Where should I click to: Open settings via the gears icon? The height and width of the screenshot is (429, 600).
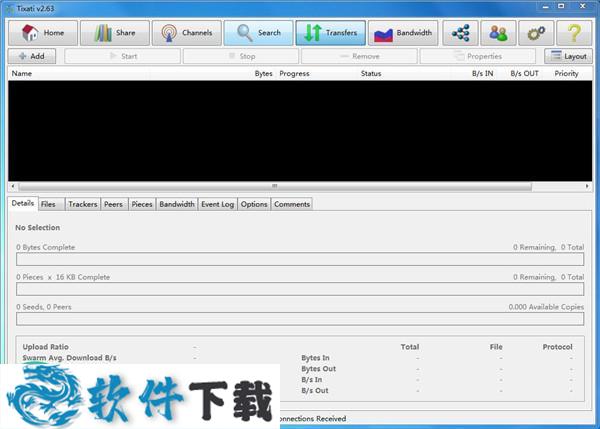536,33
